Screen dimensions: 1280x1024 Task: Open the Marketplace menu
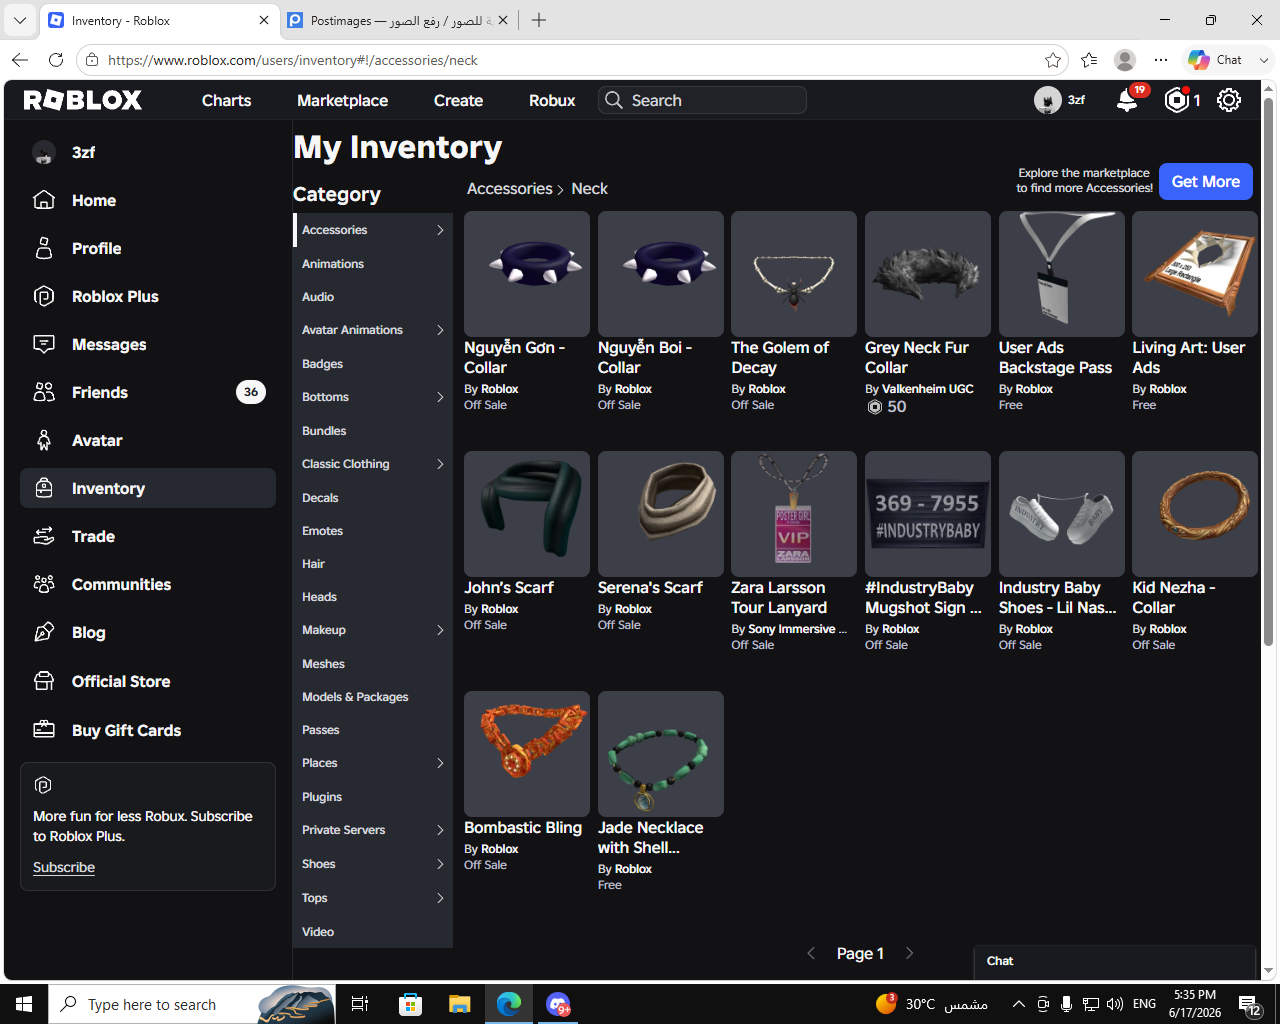coord(342,100)
